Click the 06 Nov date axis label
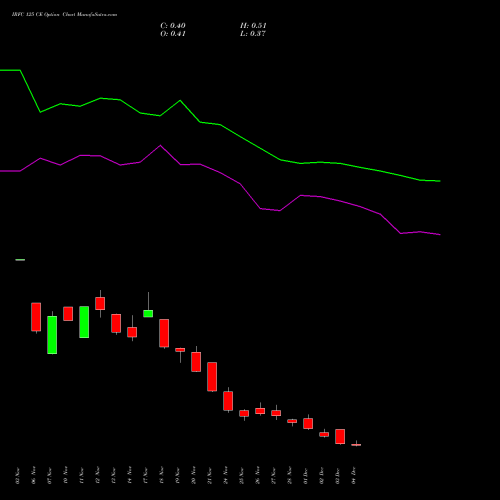The image size is (500, 500). tap(34, 475)
